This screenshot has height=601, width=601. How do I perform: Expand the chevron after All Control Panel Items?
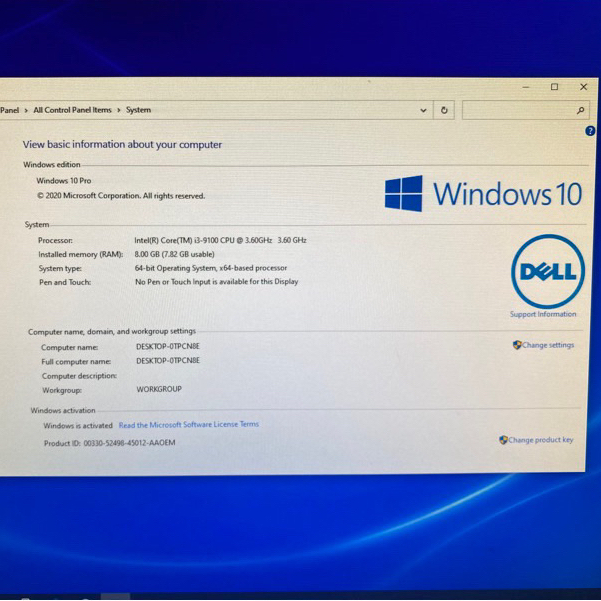click(119, 110)
